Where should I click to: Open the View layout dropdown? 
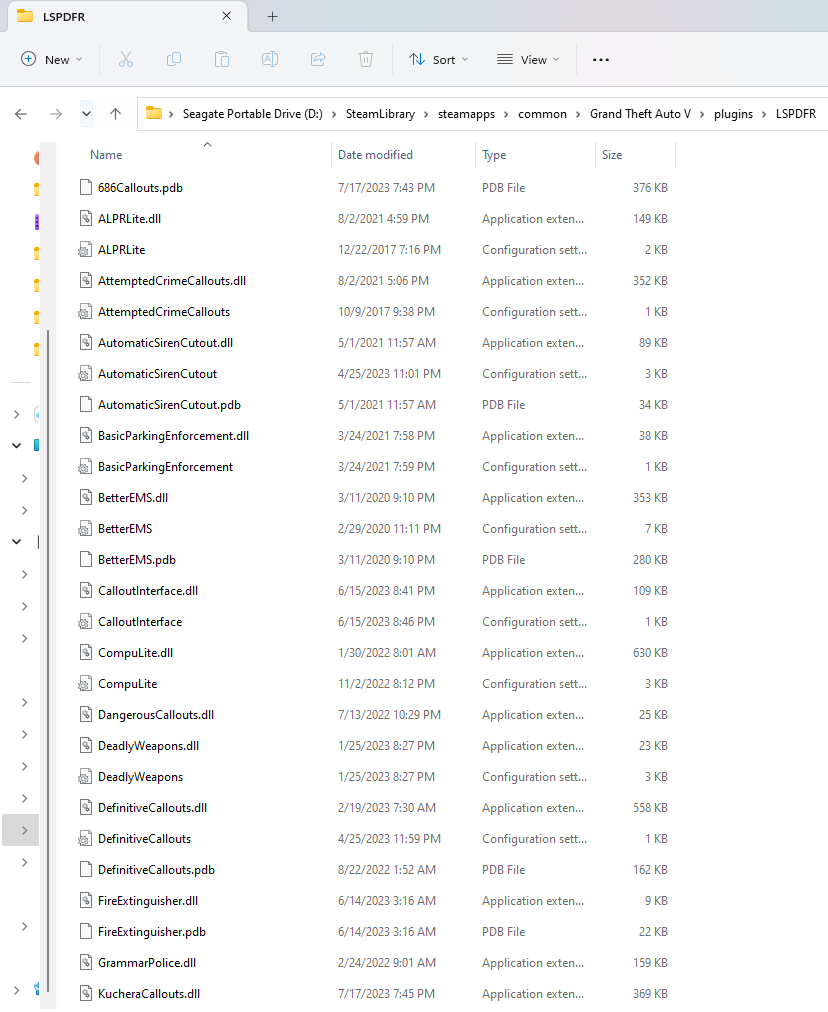click(528, 59)
